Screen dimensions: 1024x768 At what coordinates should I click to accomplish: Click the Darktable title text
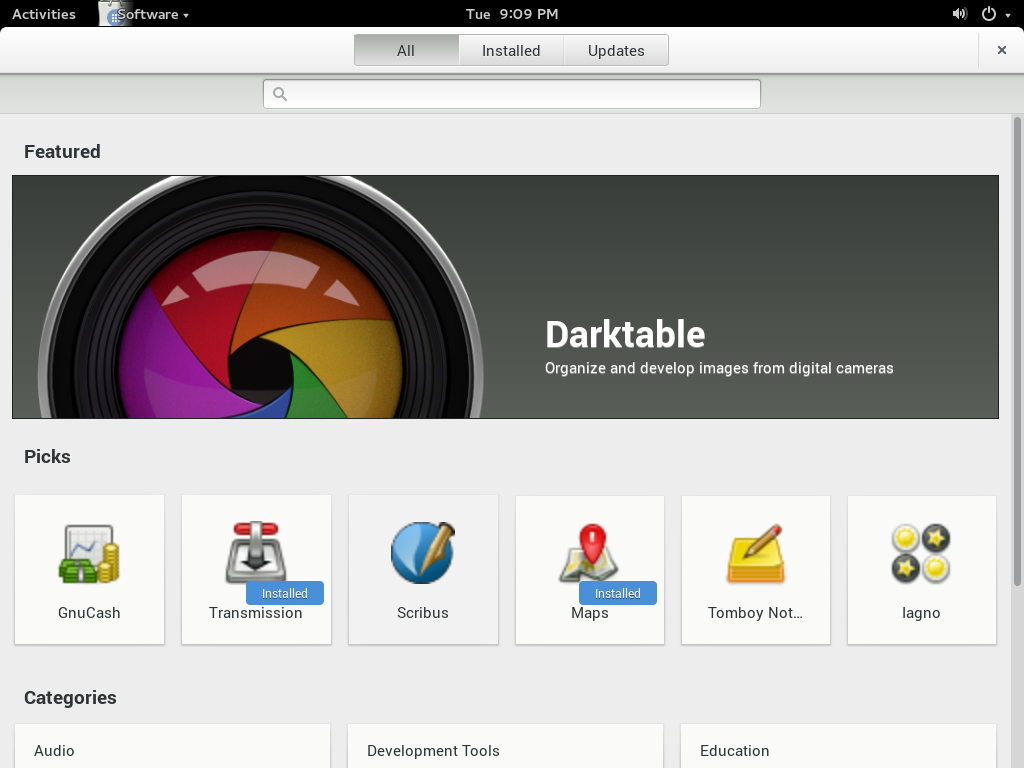[625, 334]
